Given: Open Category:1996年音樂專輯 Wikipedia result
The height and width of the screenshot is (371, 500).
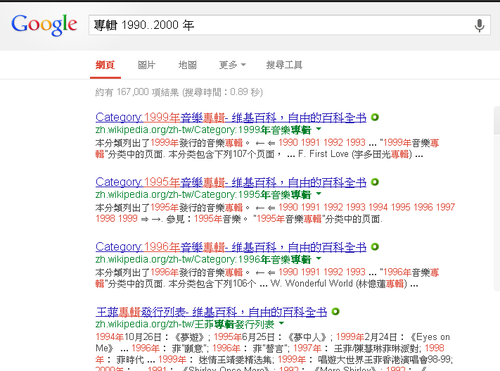Looking at the screenshot, I should click(x=231, y=247).
